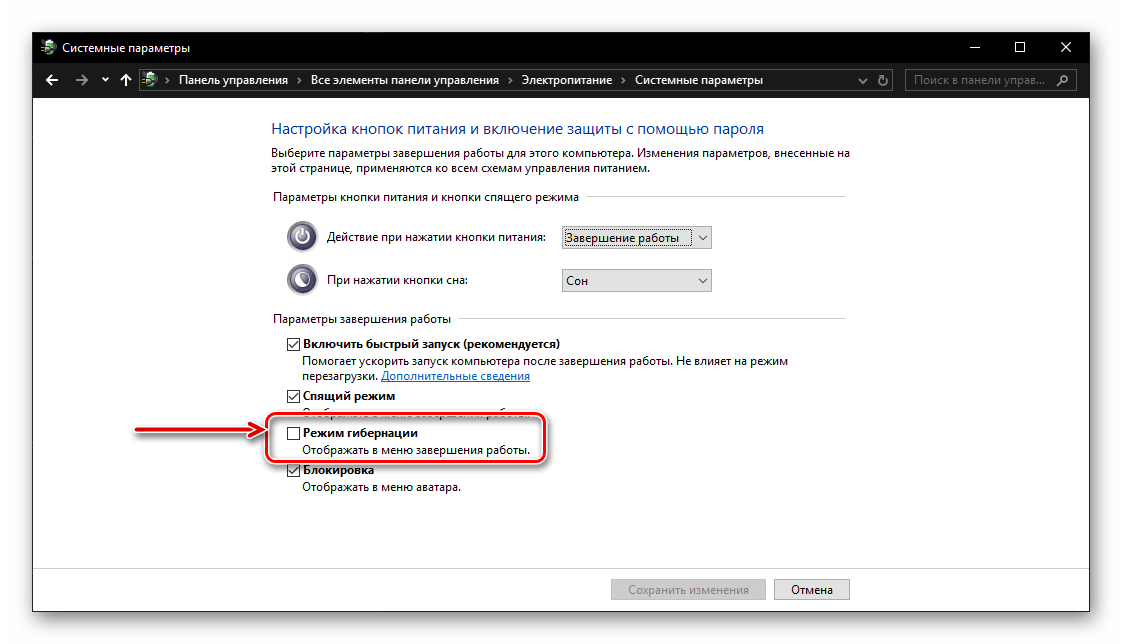Open sleep button action dropdown
Image resolution: width=1122 pixels, height=644 pixels.
(637, 280)
